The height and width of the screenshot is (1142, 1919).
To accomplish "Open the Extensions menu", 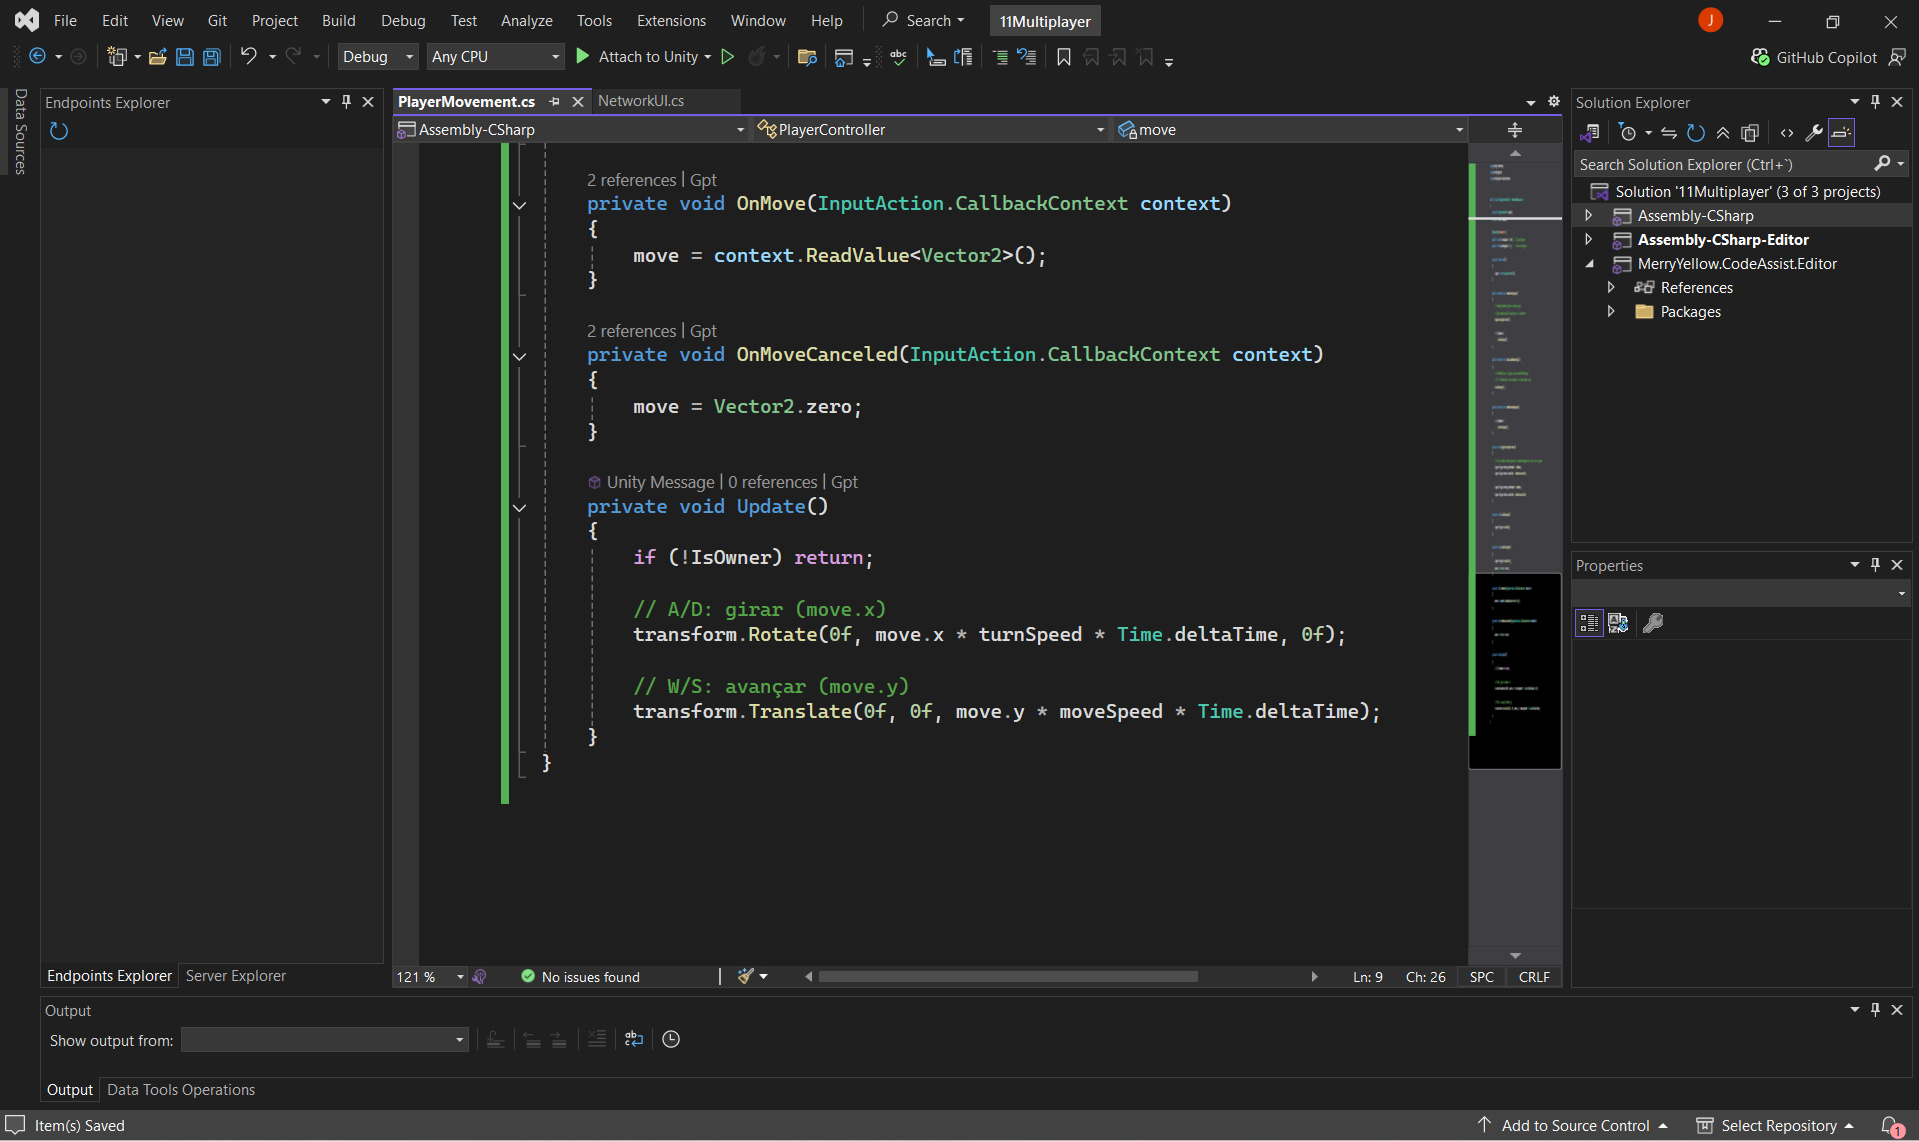I will [670, 20].
